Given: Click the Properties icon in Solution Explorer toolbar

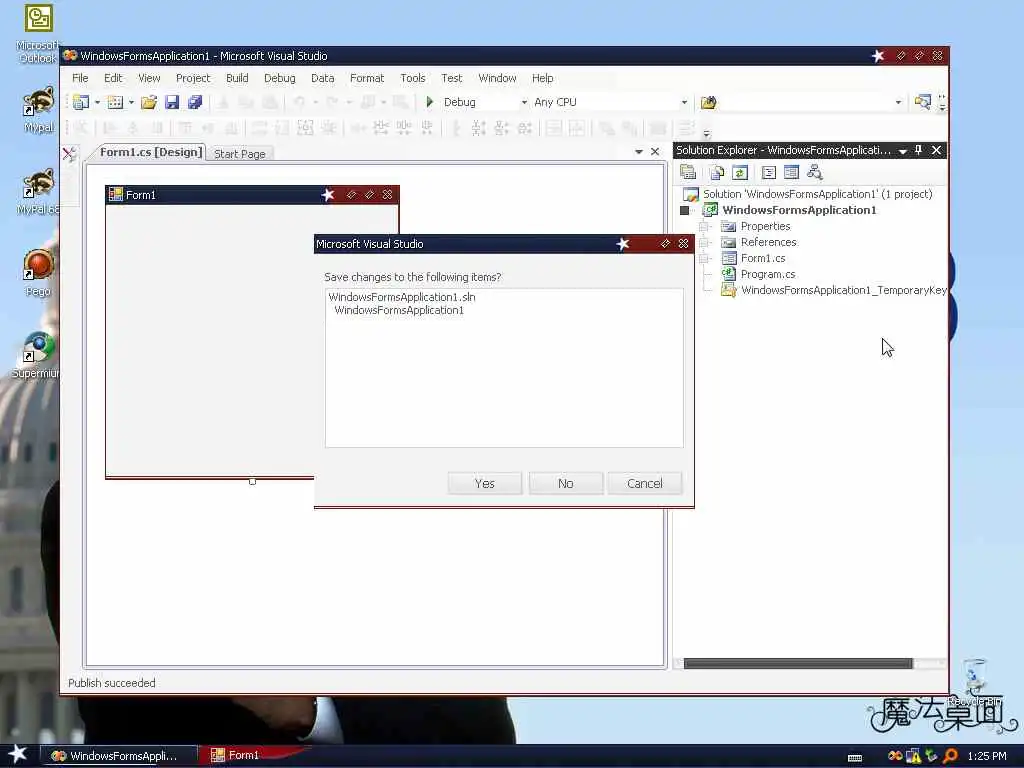Looking at the screenshot, I should (x=688, y=172).
